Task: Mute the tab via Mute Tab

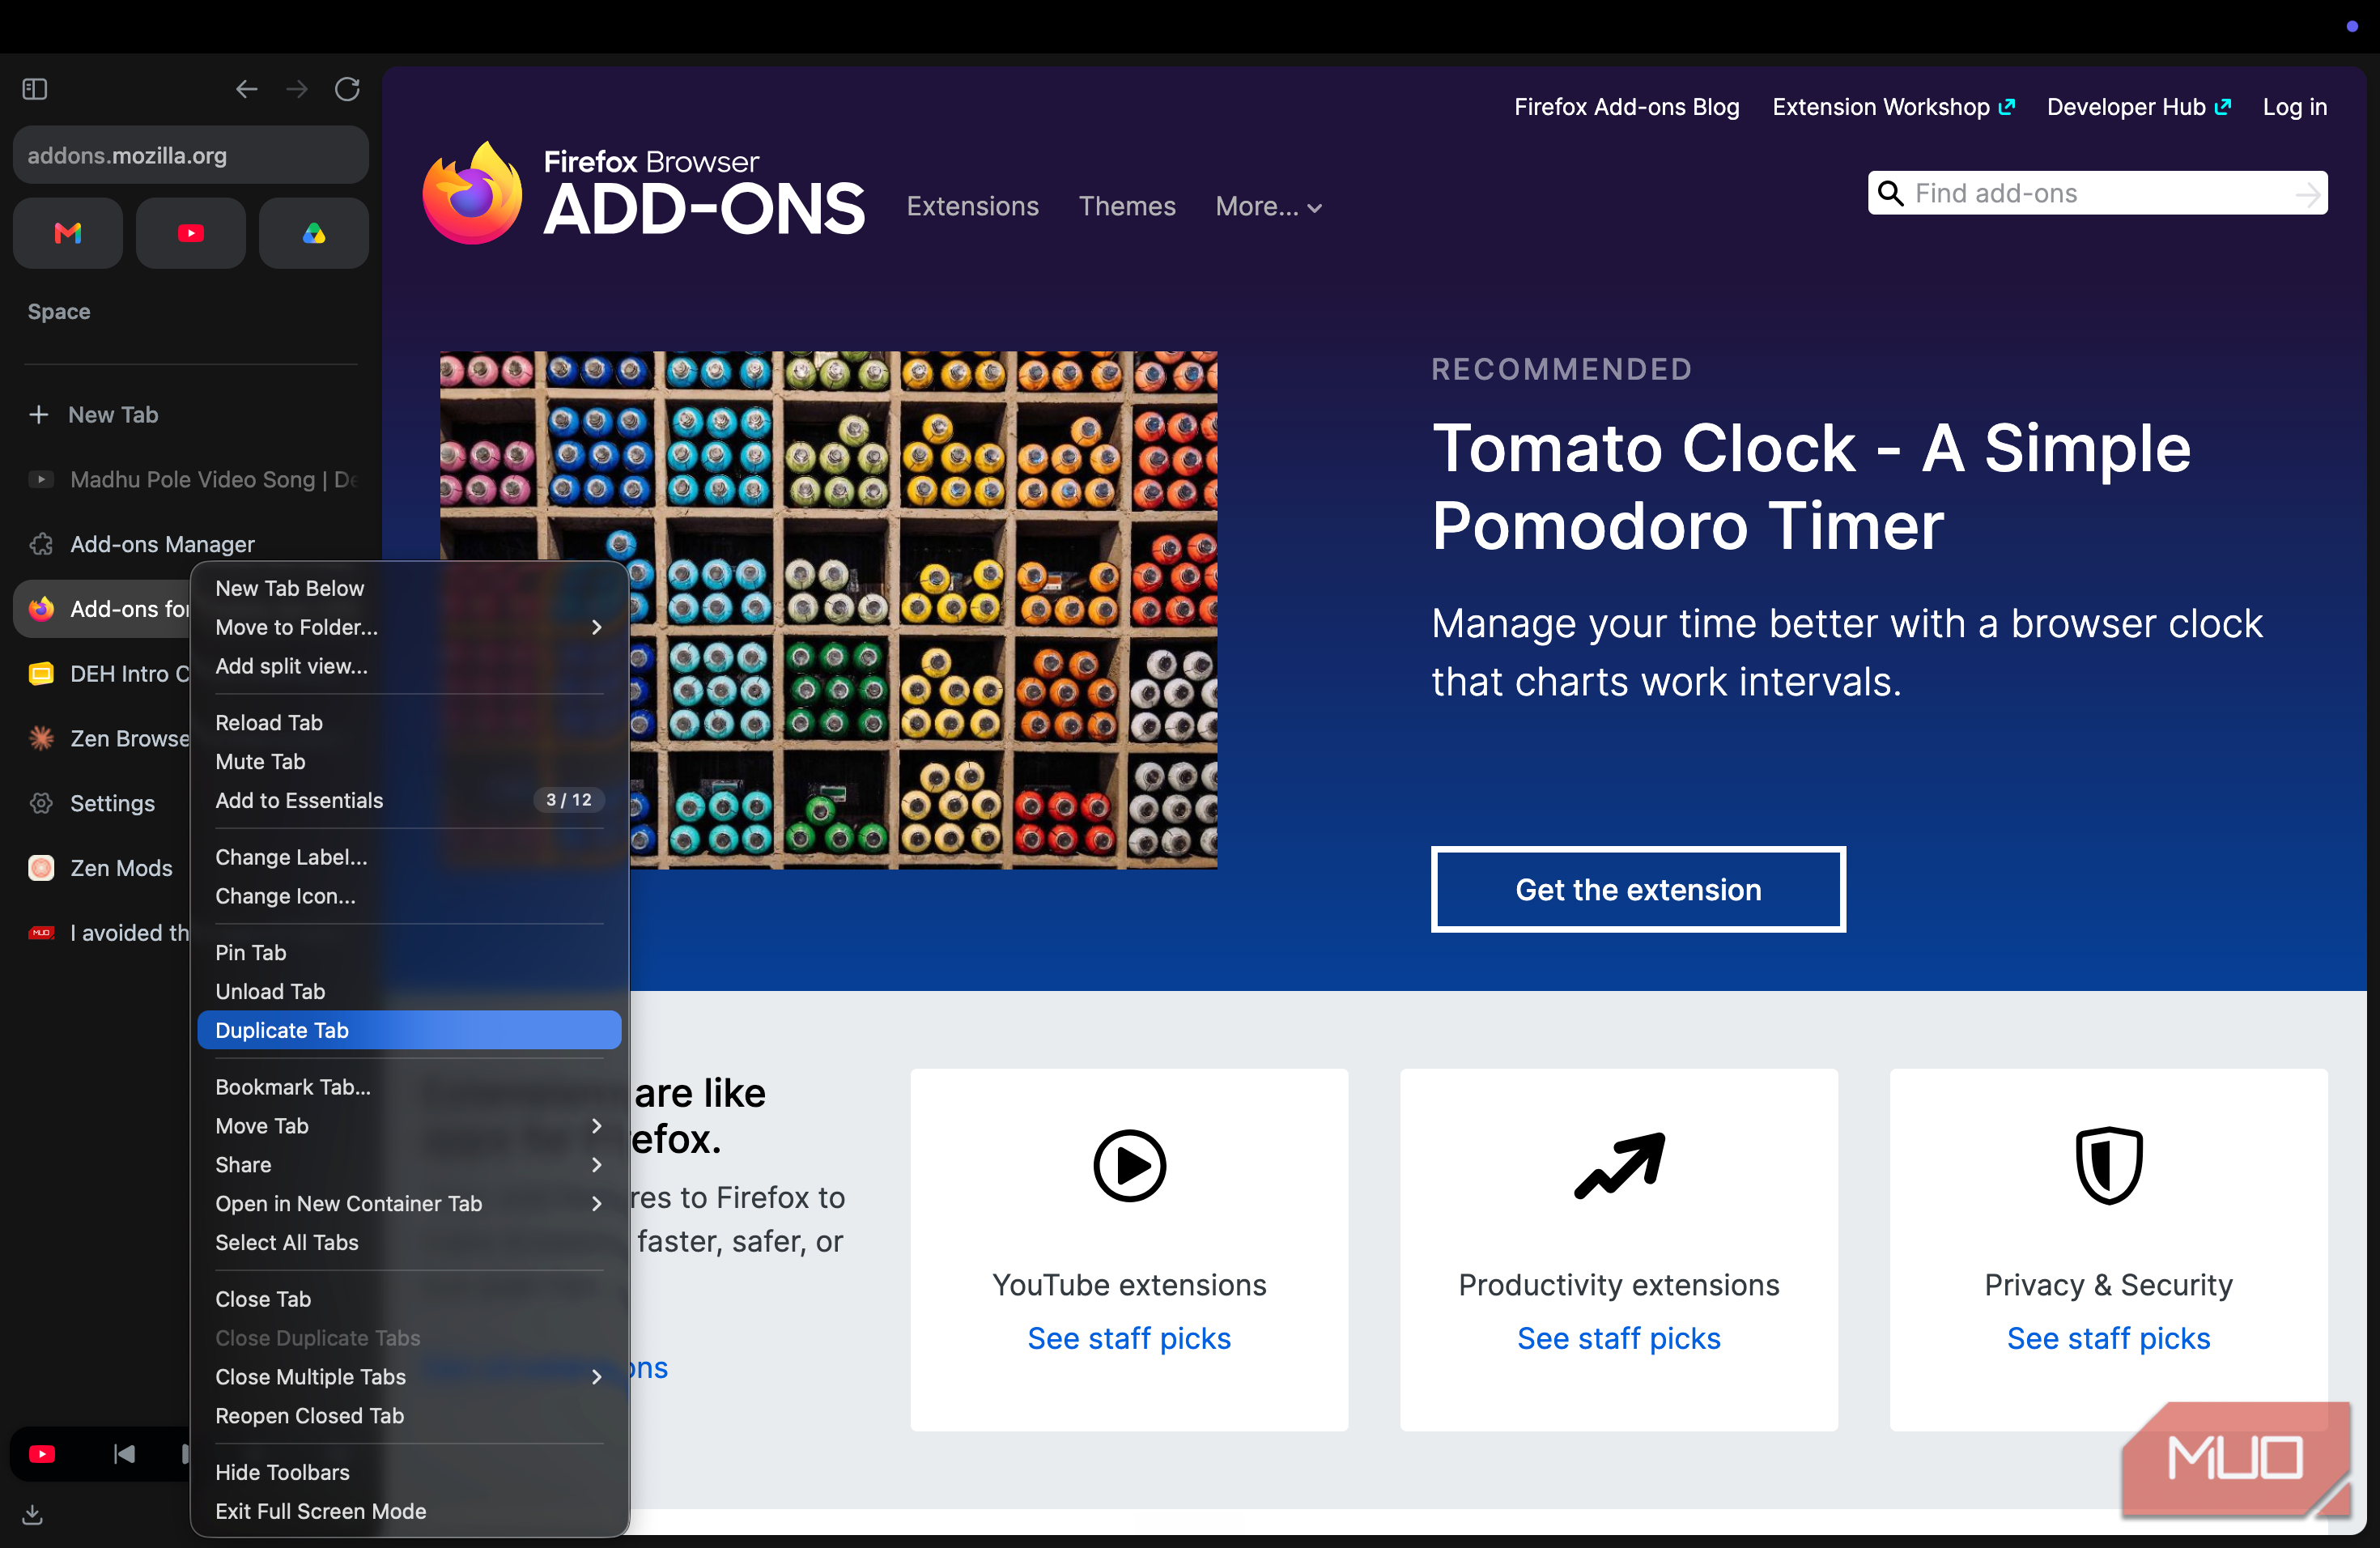Action: click(410, 762)
